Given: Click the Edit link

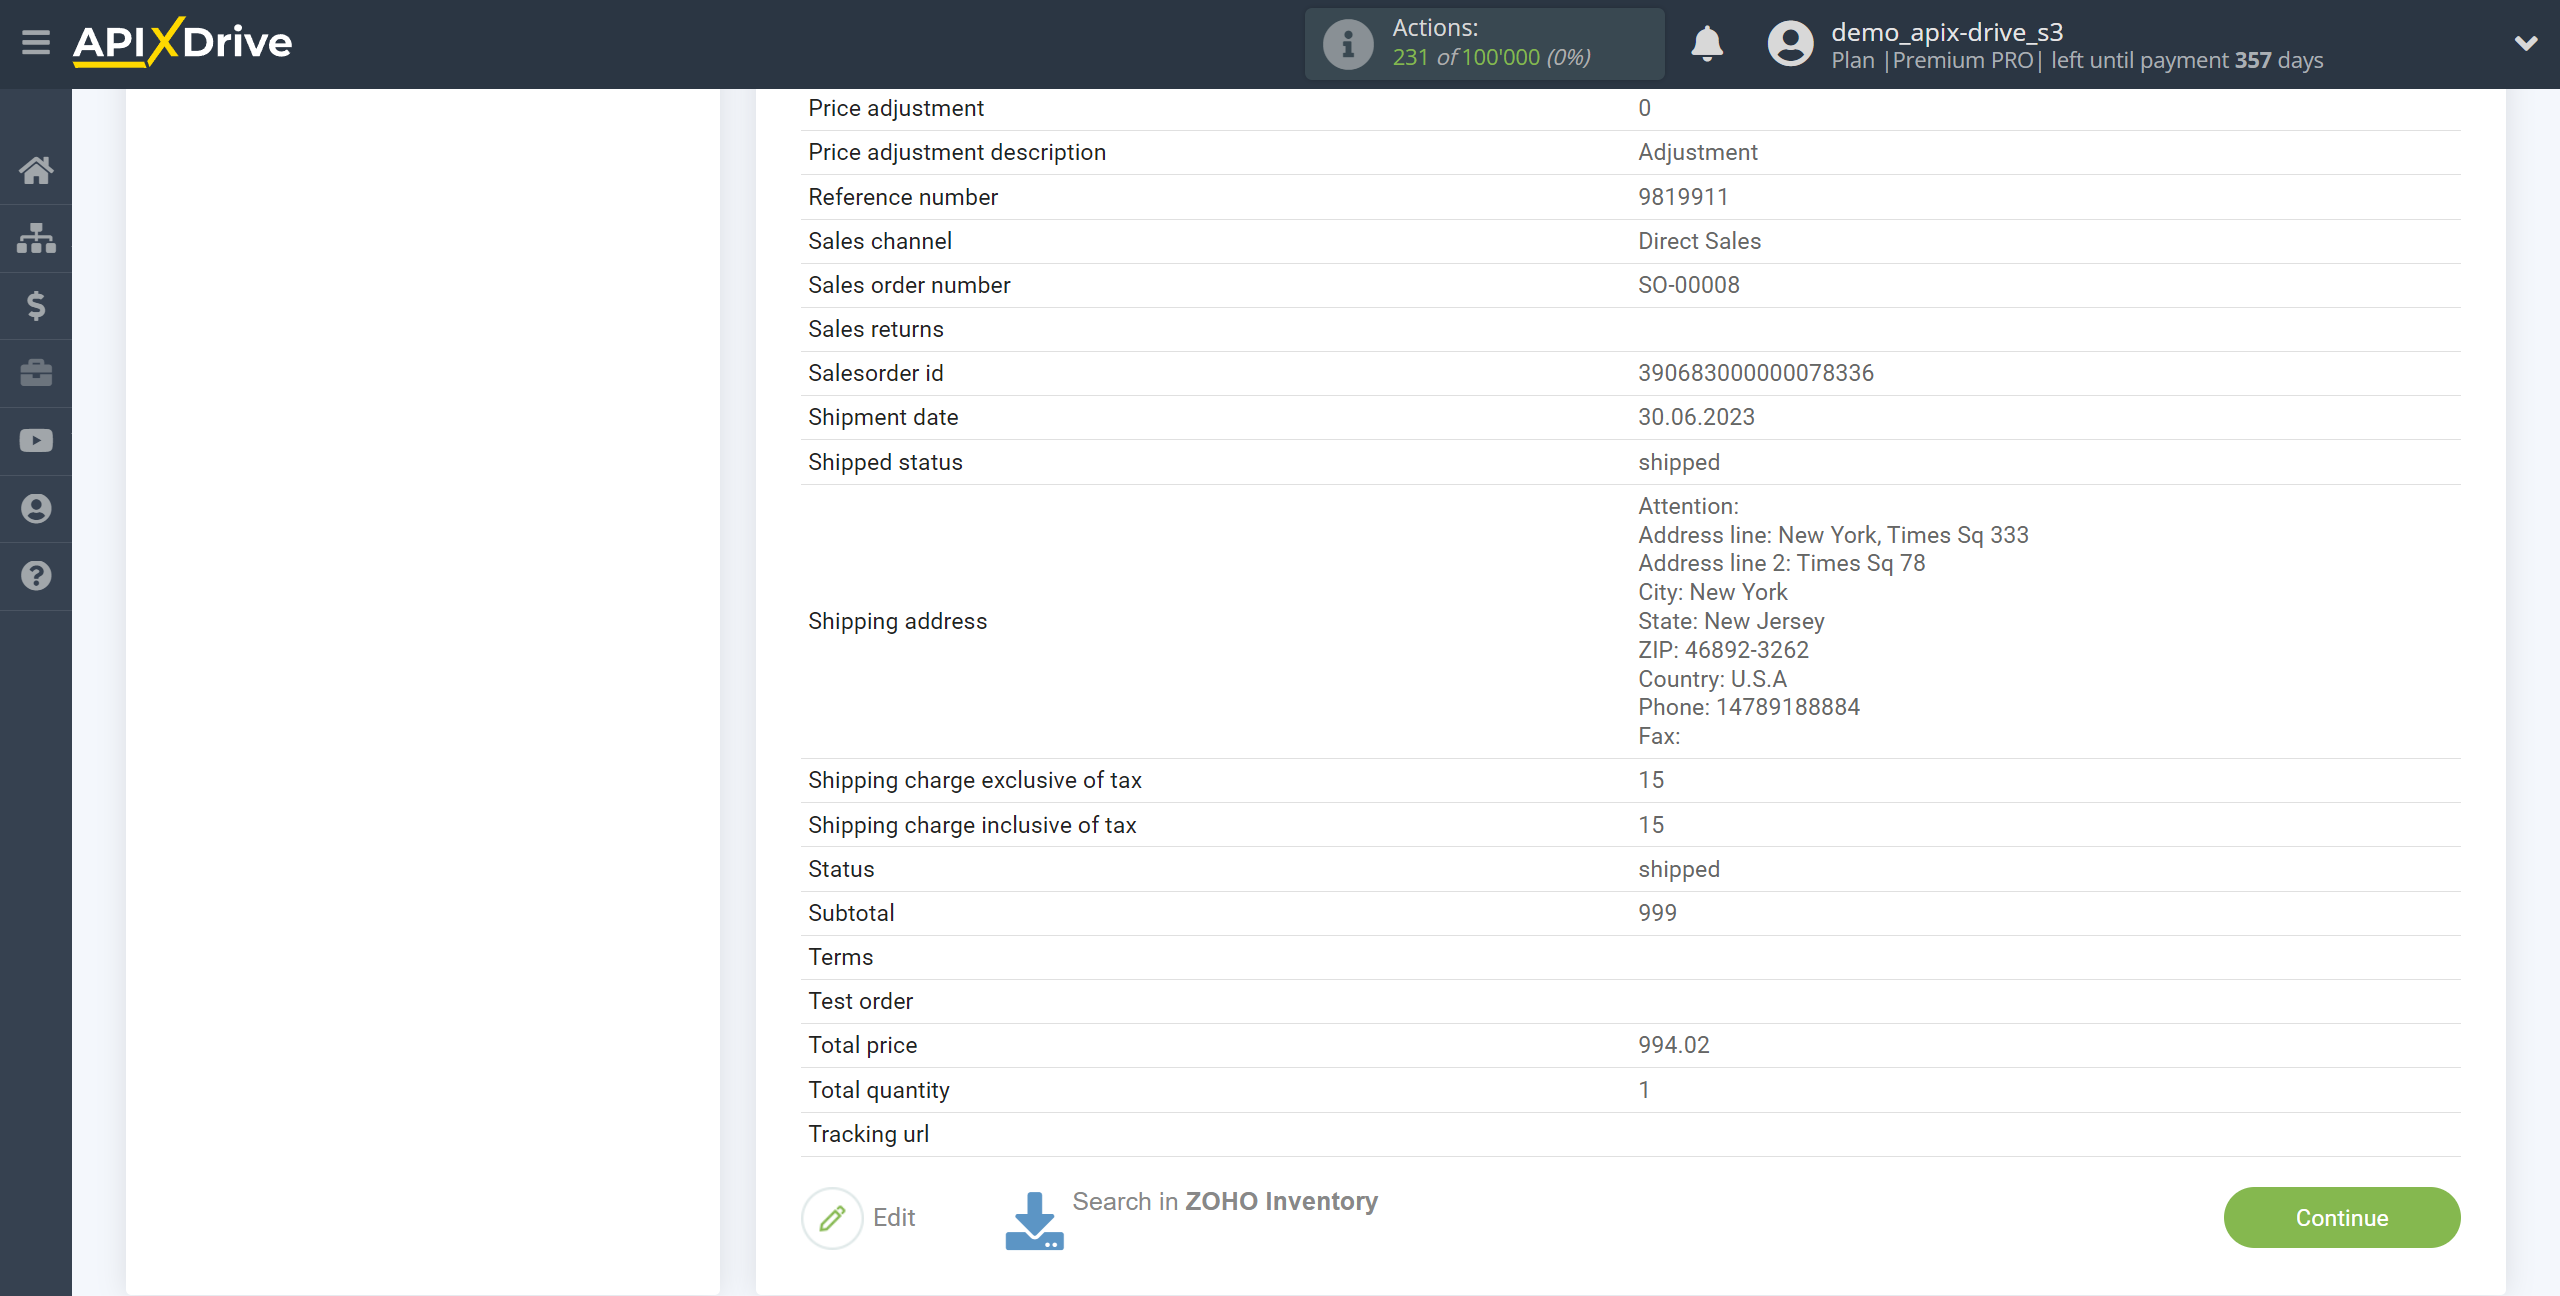Looking at the screenshot, I should click(894, 1217).
